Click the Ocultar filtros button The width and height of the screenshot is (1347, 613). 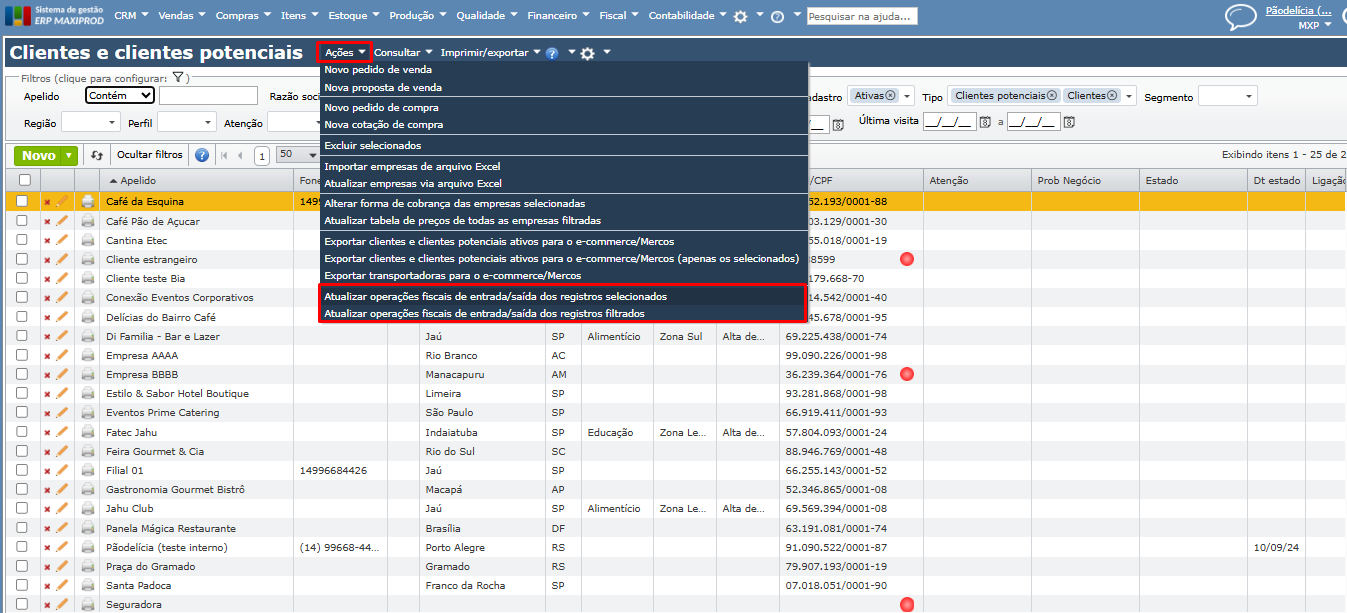coord(149,155)
